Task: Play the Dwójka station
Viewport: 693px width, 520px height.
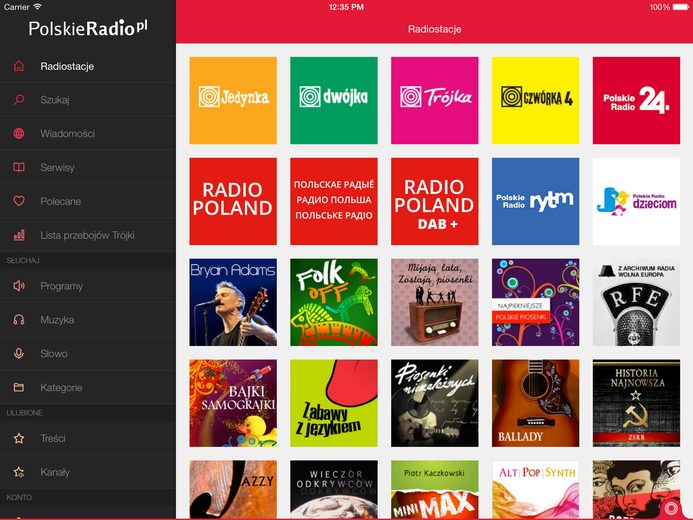Action: 334,100
